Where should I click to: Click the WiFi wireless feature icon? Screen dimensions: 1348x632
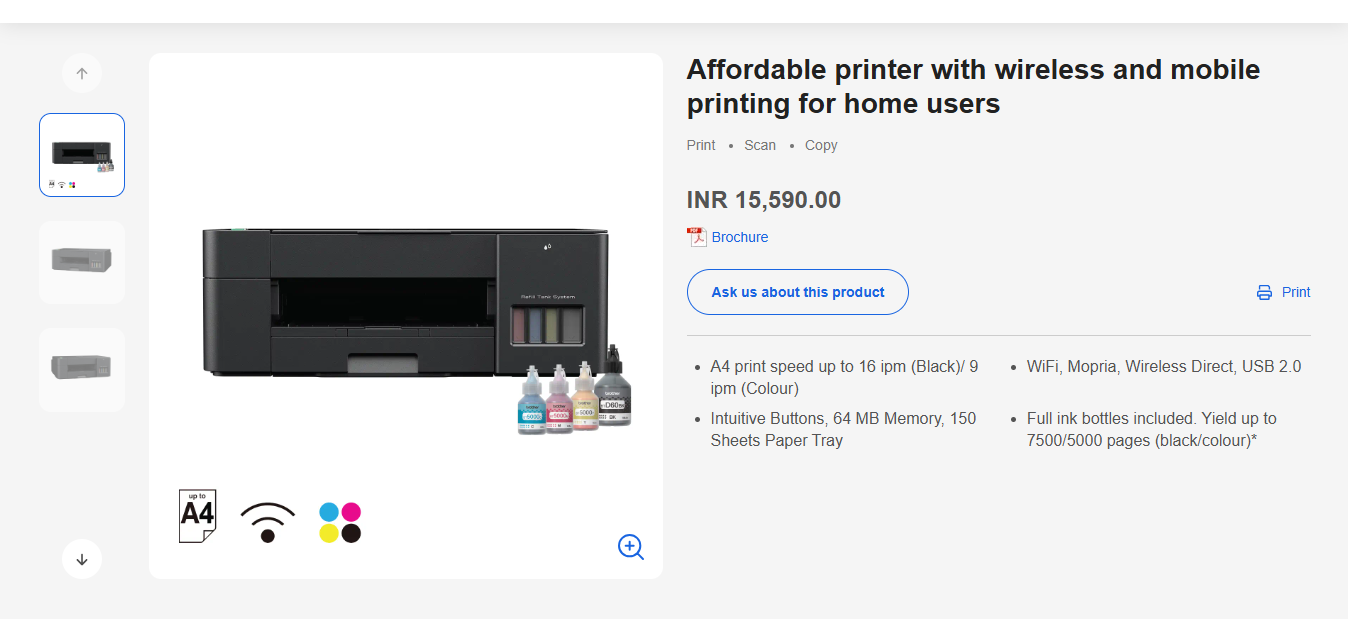point(266,518)
